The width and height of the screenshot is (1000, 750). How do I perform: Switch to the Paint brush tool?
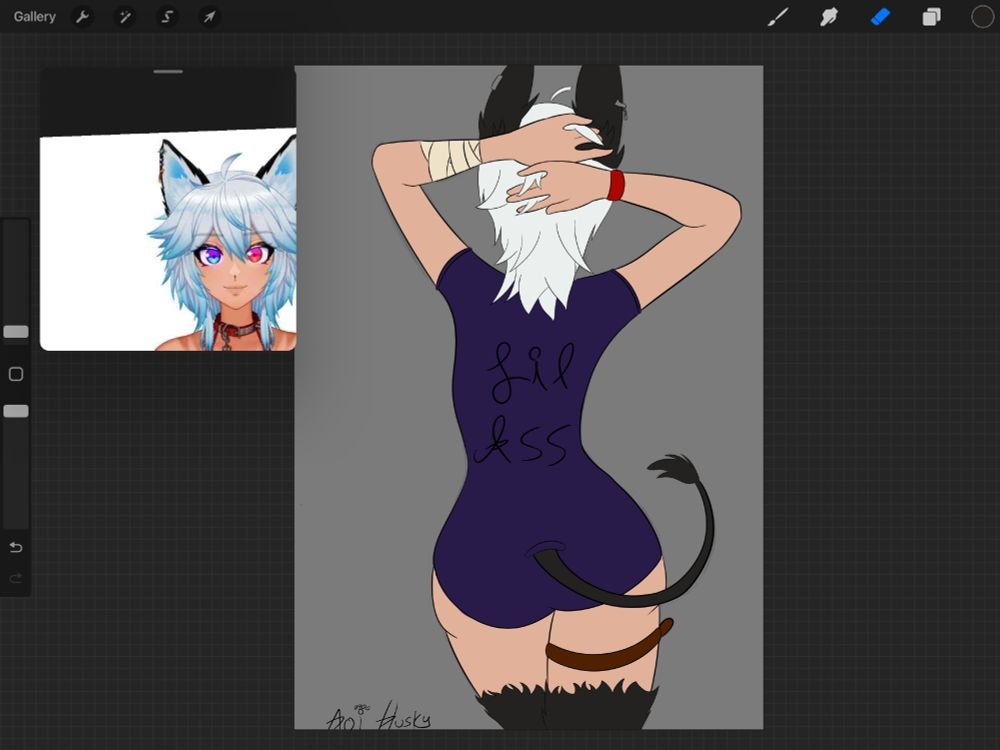[x=778, y=16]
